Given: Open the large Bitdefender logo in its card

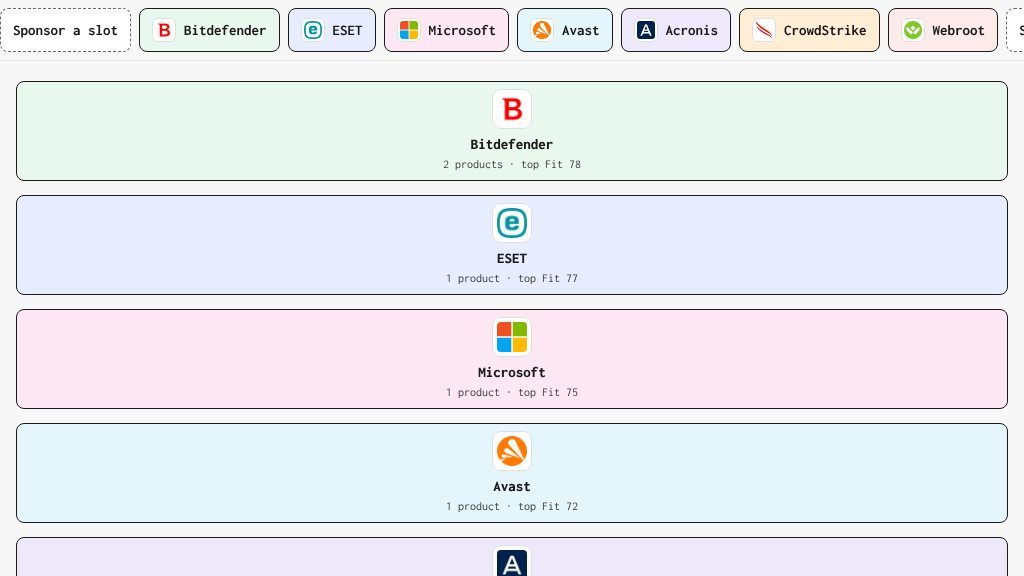Looking at the screenshot, I should tap(512, 109).
